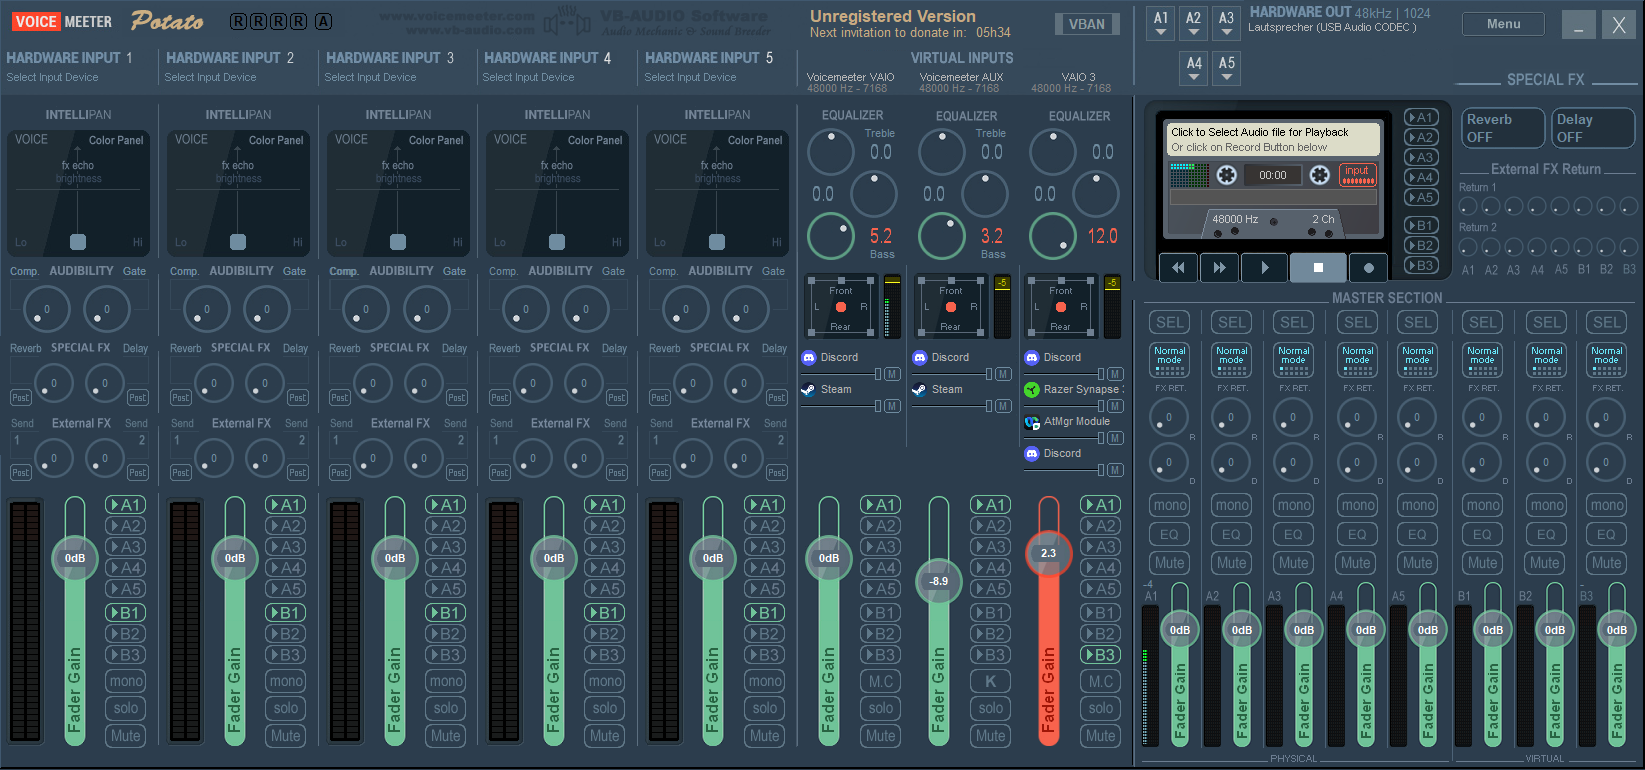This screenshot has width=1645, height=770.
Task: Open the VBAN settings
Action: pos(1086,24)
